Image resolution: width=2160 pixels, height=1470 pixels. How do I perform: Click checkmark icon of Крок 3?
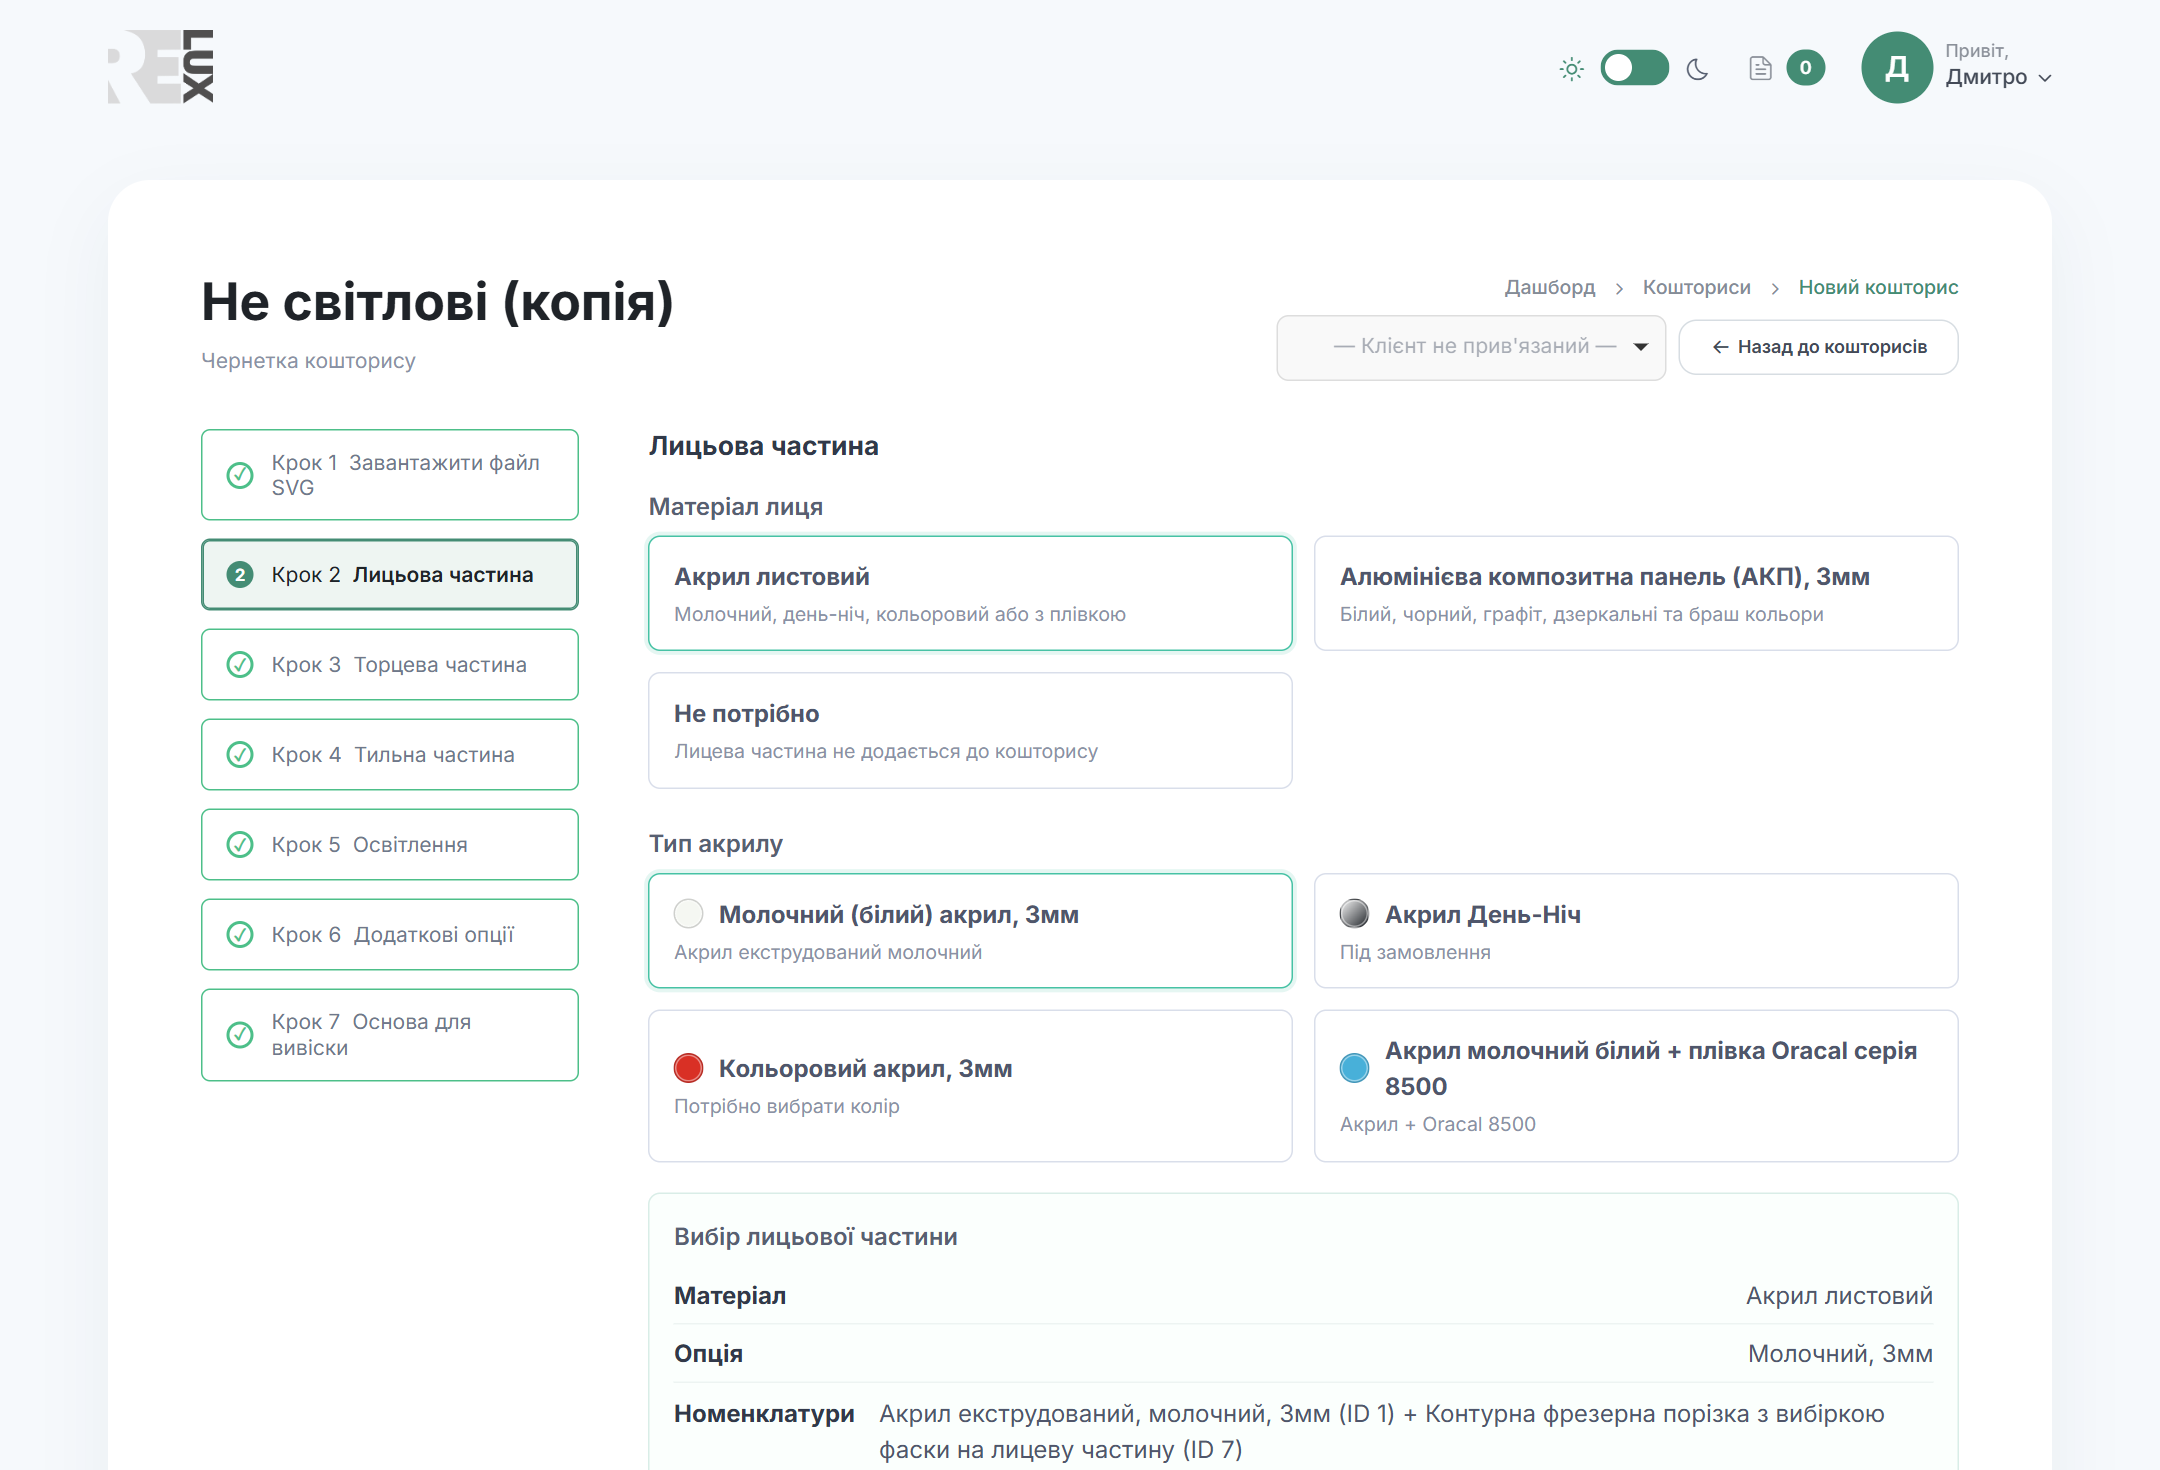[x=240, y=665]
